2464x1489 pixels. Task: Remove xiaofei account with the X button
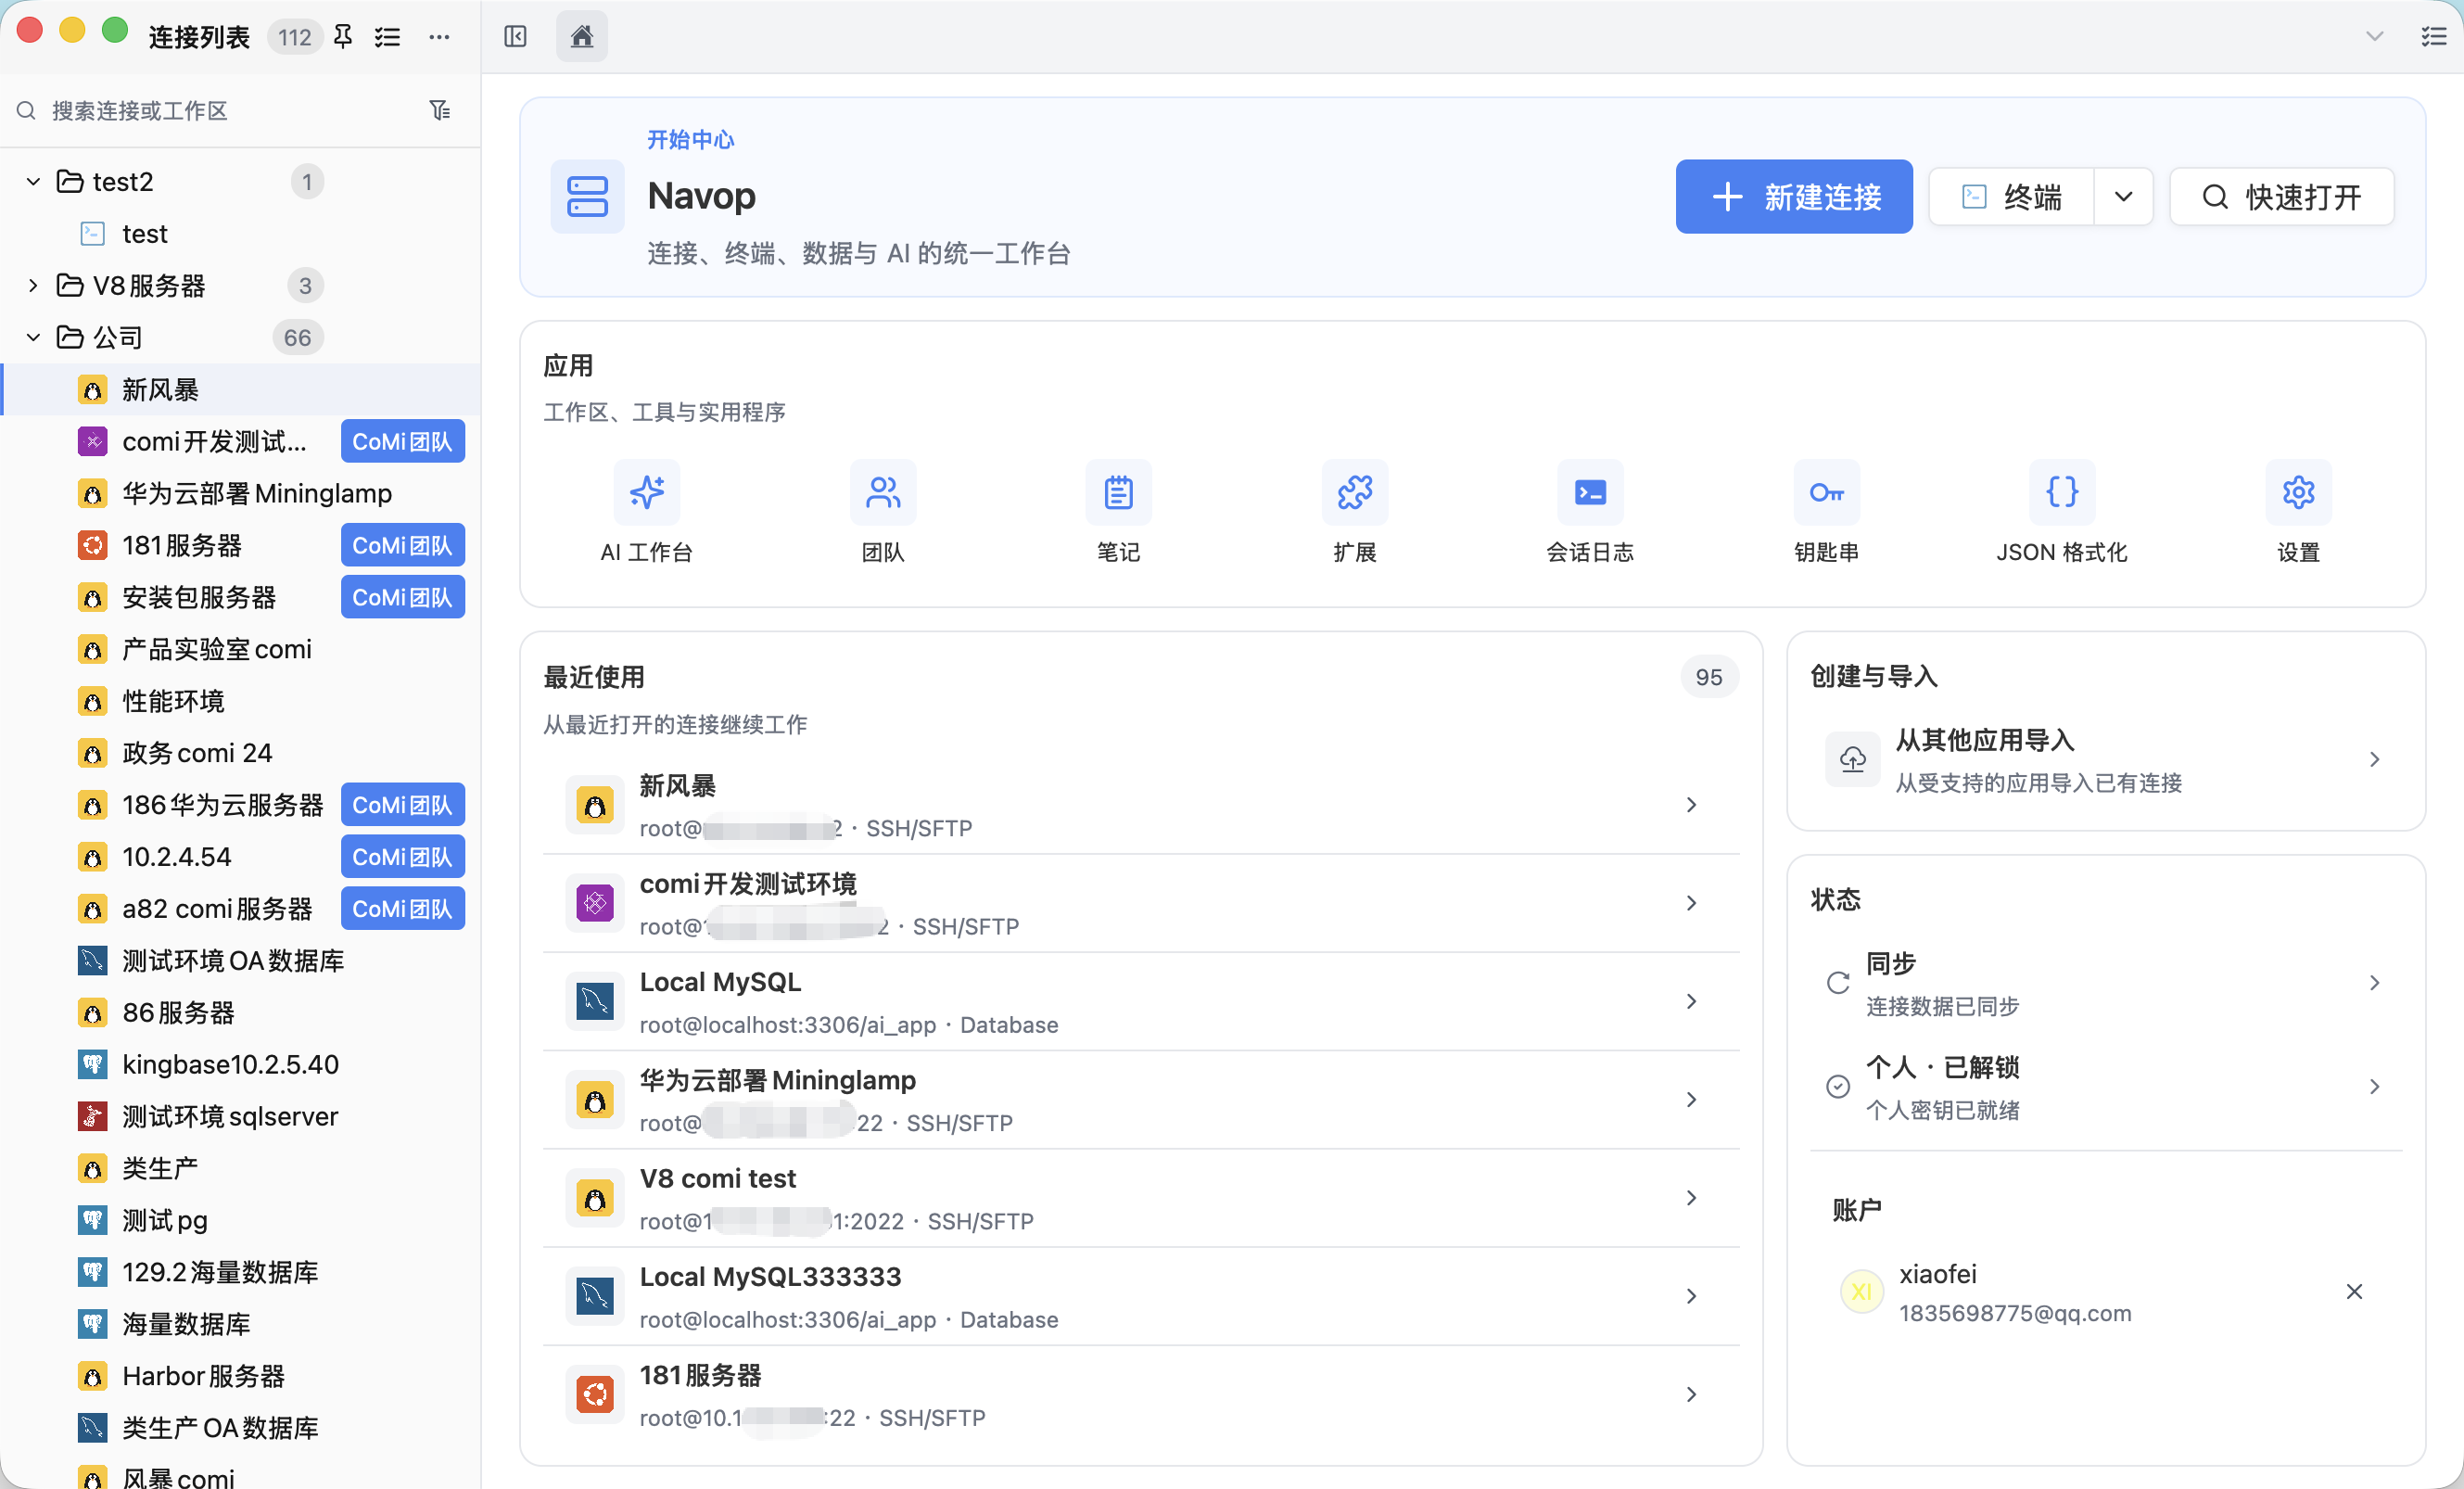(x=2355, y=1293)
